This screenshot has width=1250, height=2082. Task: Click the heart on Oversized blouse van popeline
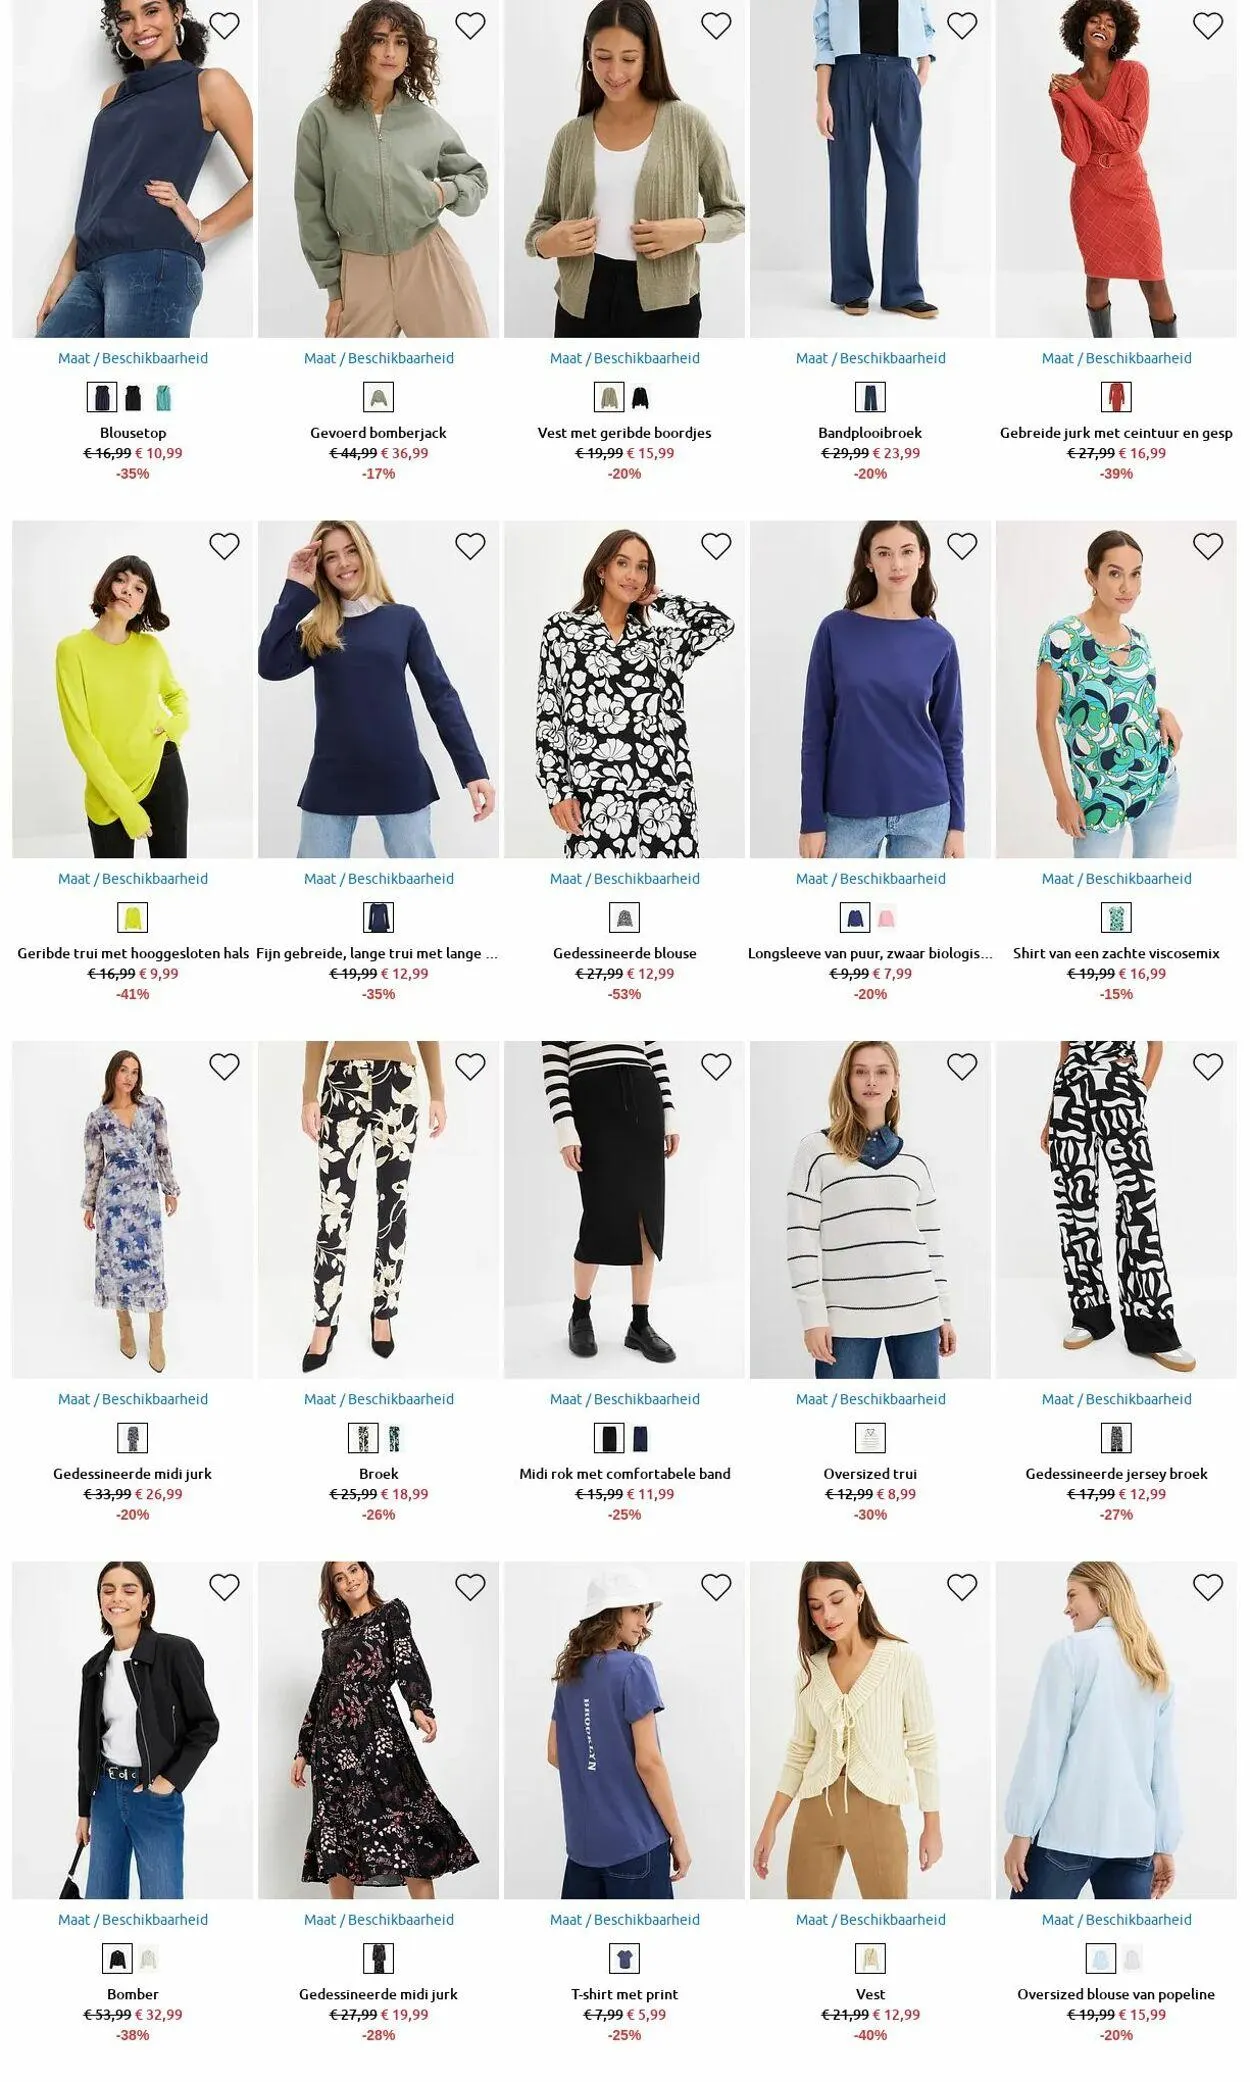click(x=1208, y=1587)
